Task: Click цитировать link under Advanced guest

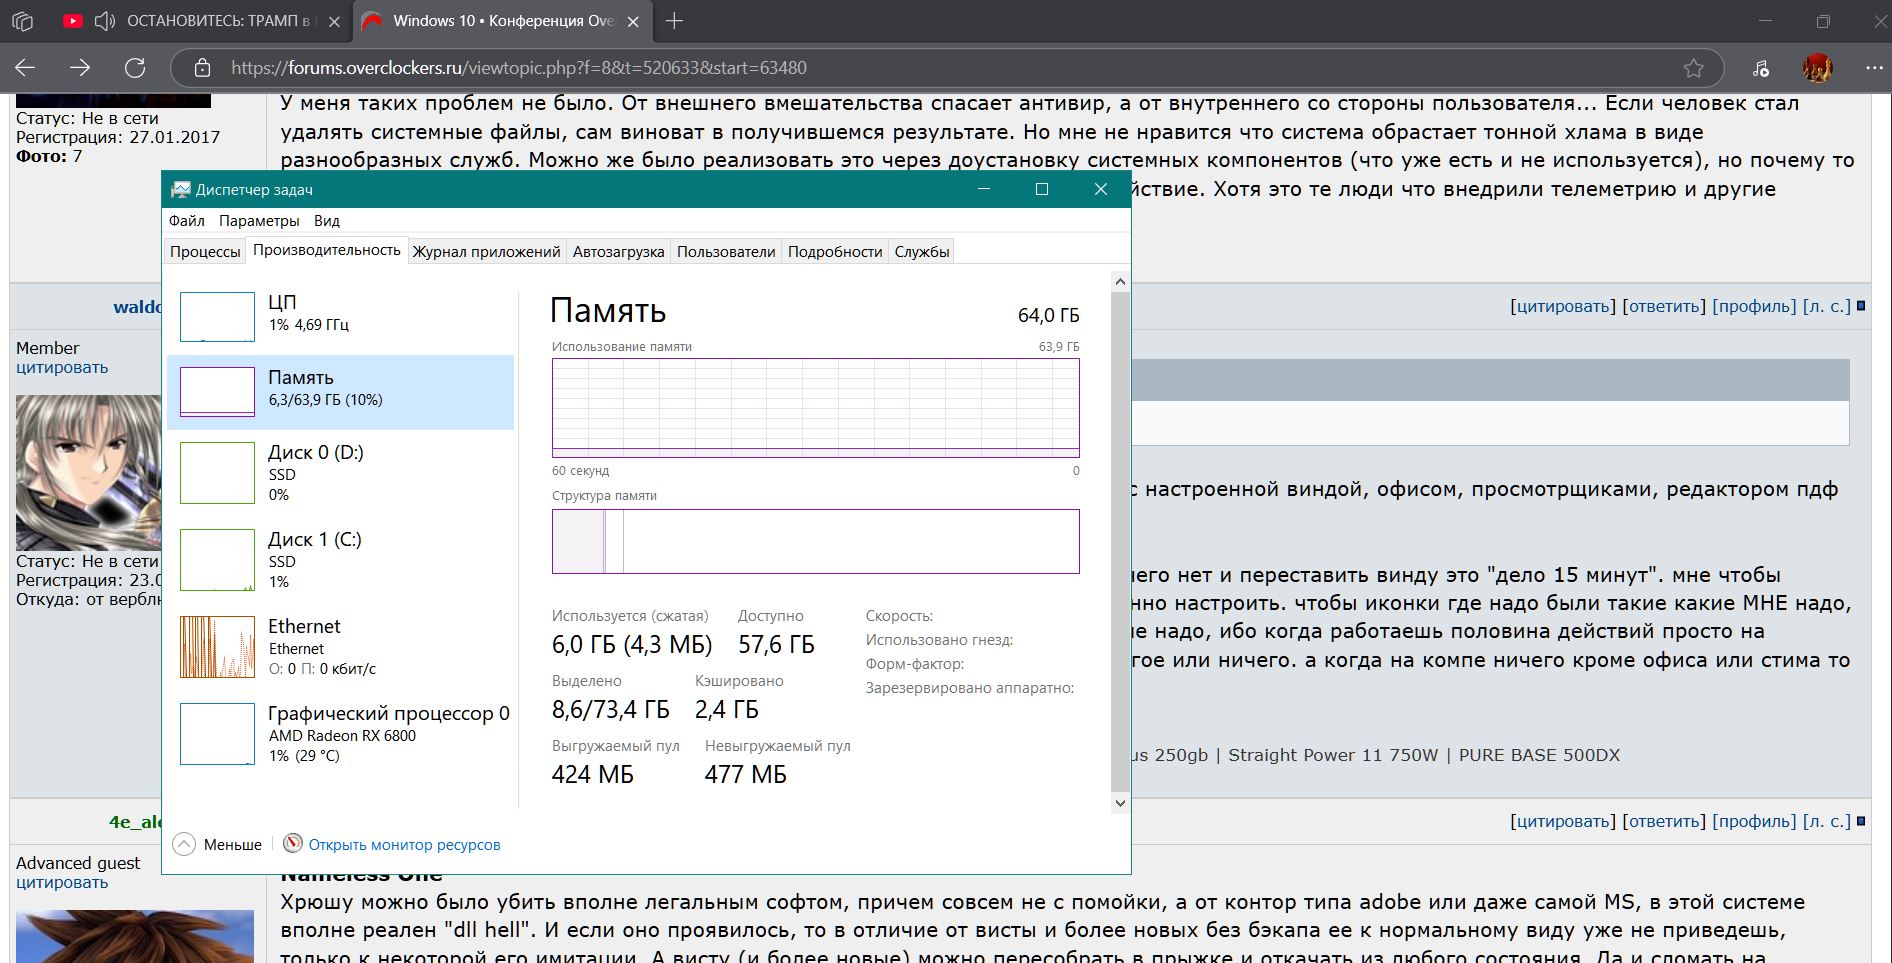Action: pyautogui.click(x=62, y=882)
